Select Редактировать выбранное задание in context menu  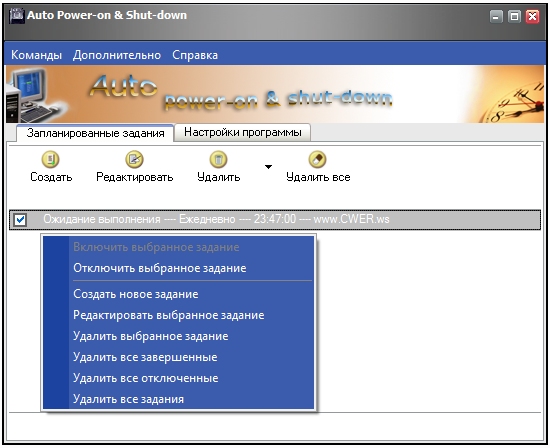pyautogui.click(x=178, y=315)
